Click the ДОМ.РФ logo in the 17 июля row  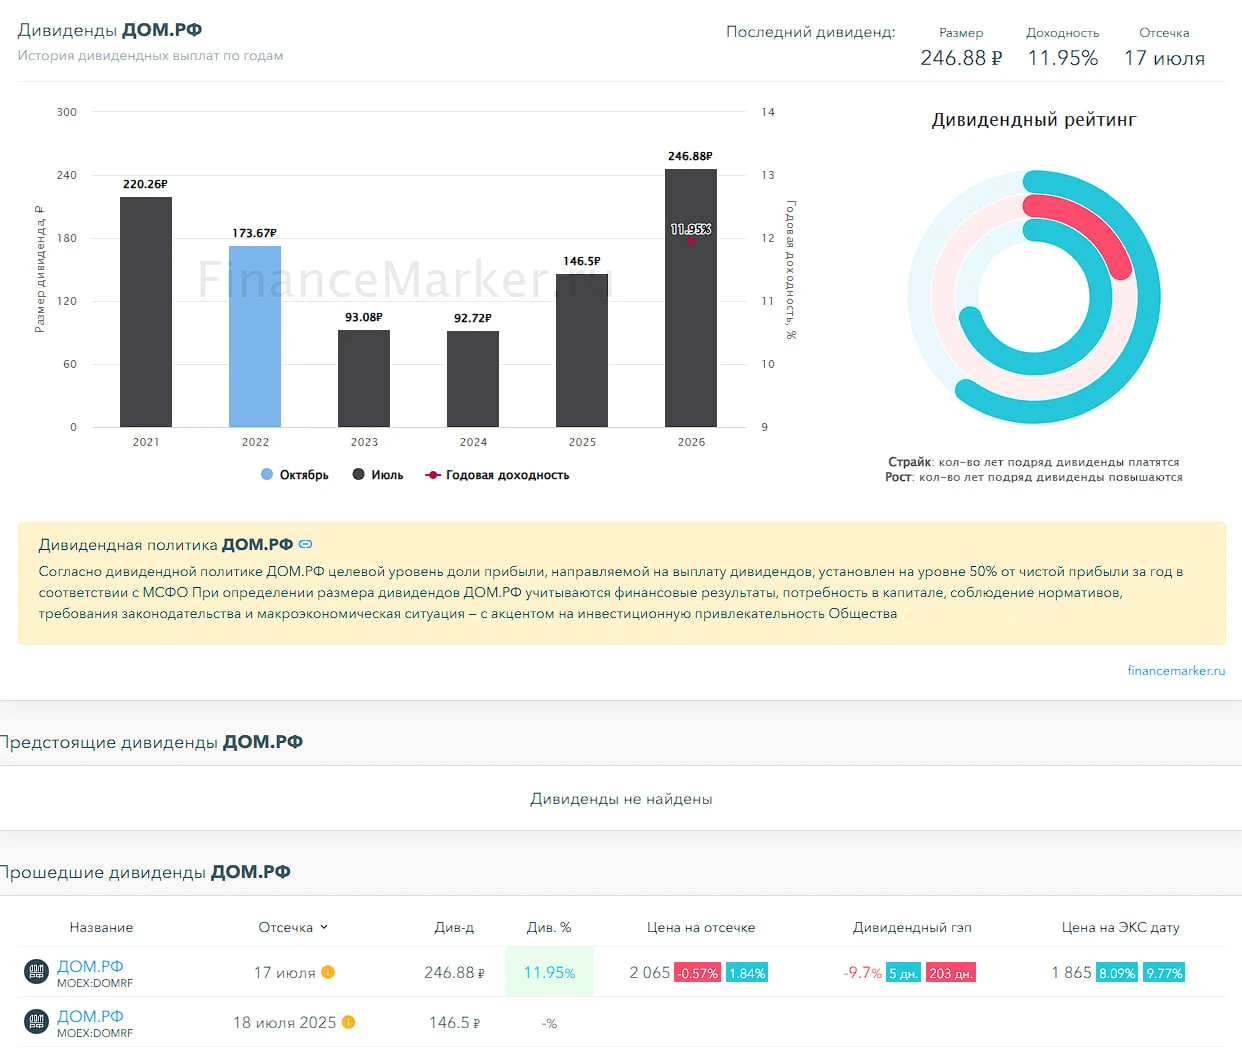click(x=37, y=971)
